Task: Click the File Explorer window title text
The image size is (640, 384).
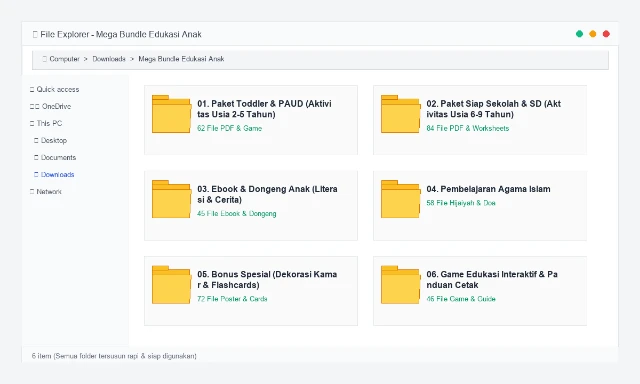Action: pyautogui.click(x=121, y=34)
